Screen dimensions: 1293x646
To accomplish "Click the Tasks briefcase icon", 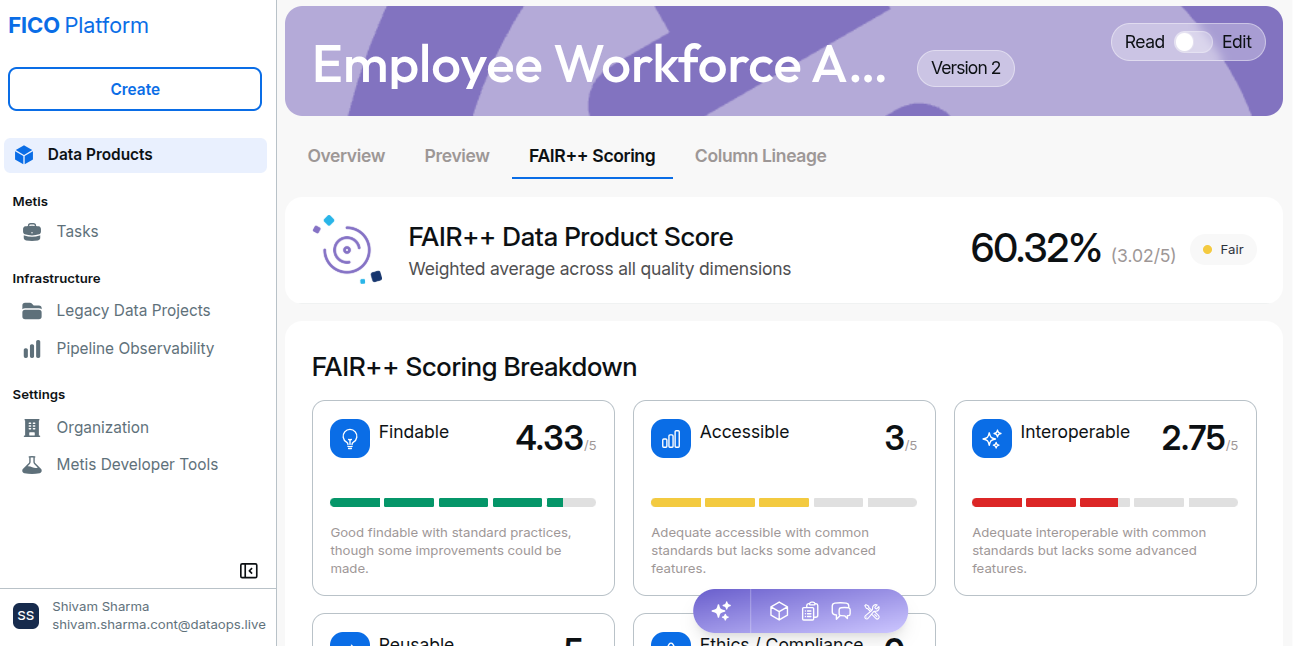I will pos(32,232).
